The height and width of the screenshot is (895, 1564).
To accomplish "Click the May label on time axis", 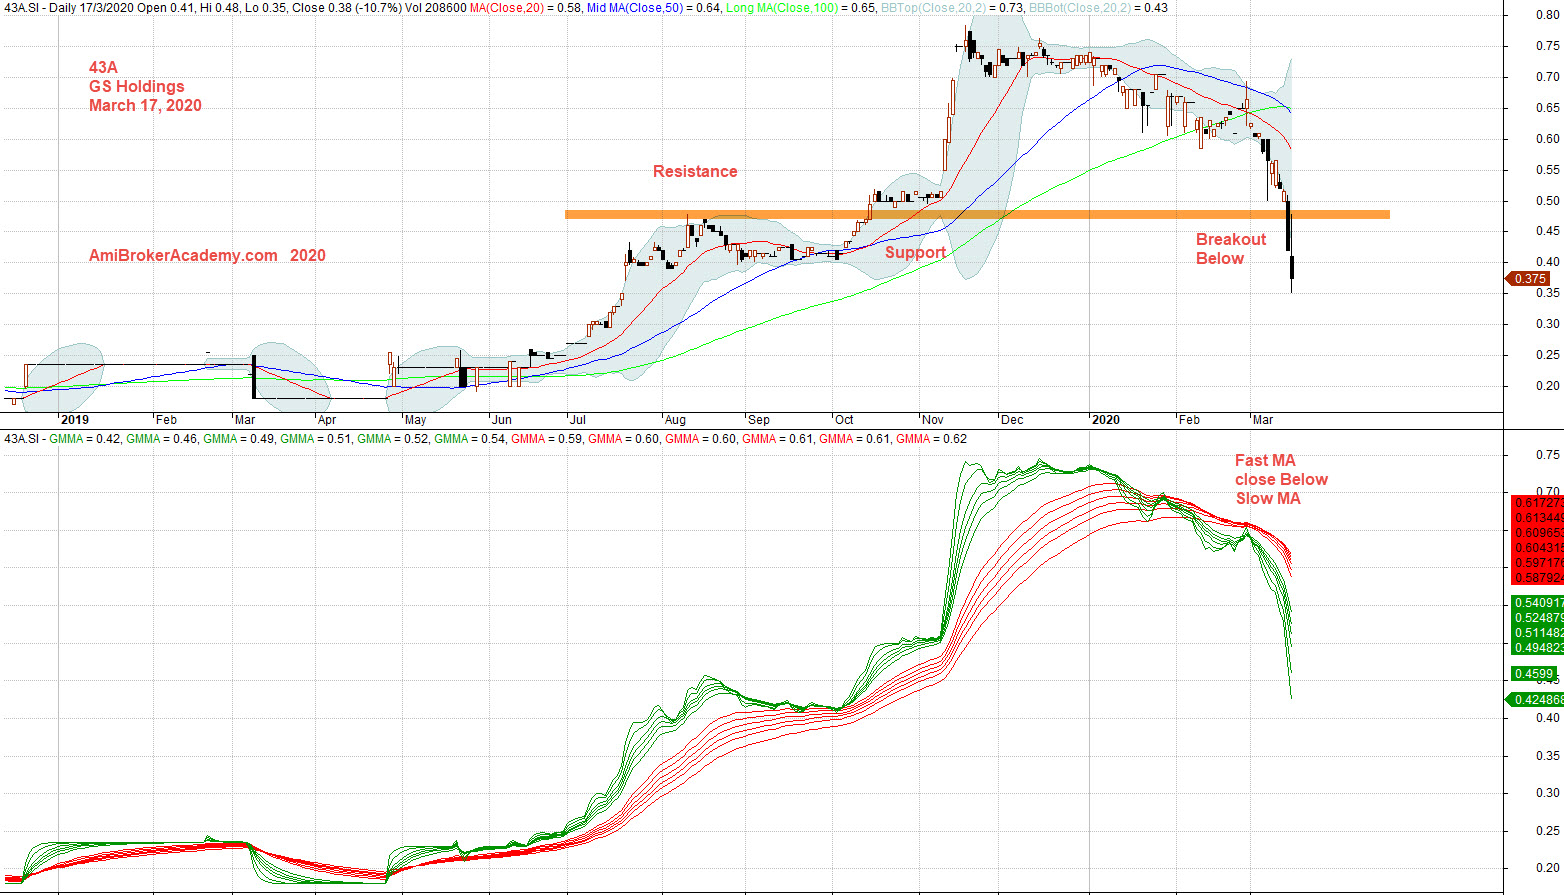I will click(415, 420).
